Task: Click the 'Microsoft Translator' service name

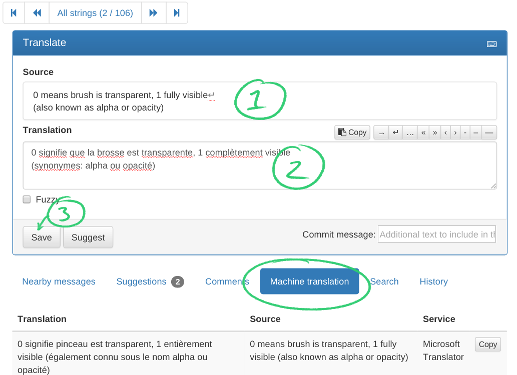Action: (443, 350)
